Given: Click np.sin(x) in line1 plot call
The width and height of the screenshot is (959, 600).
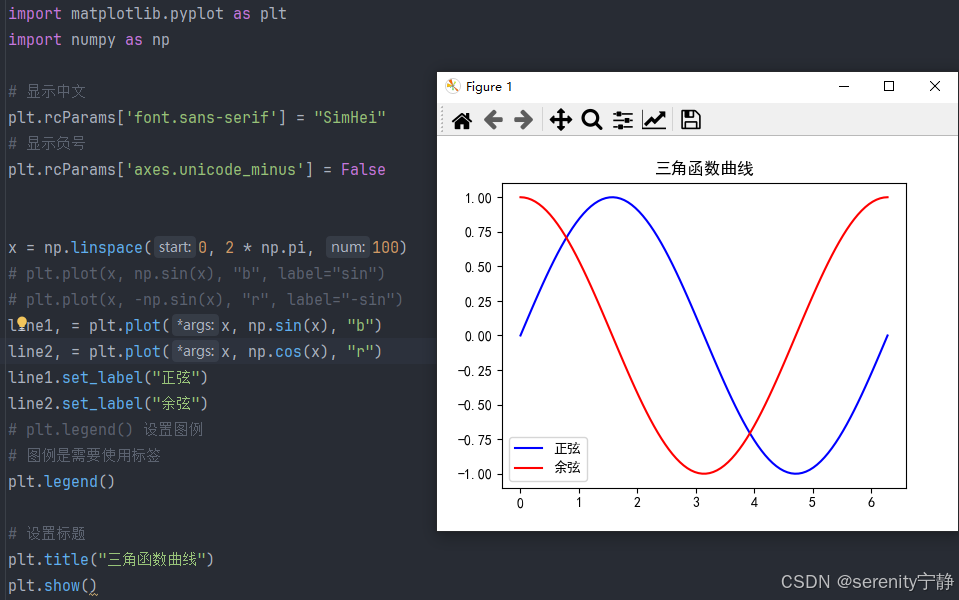Looking at the screenshot, I should coord(287,325).
